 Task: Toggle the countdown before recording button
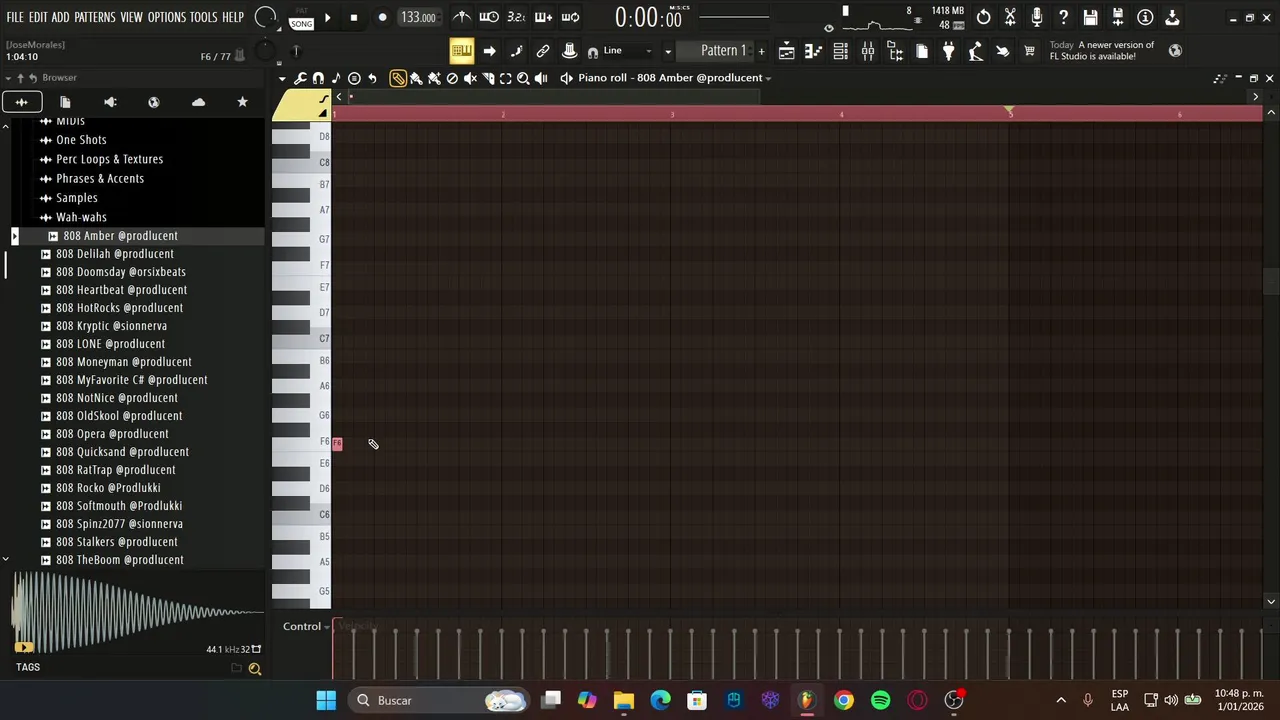(516, 17)
